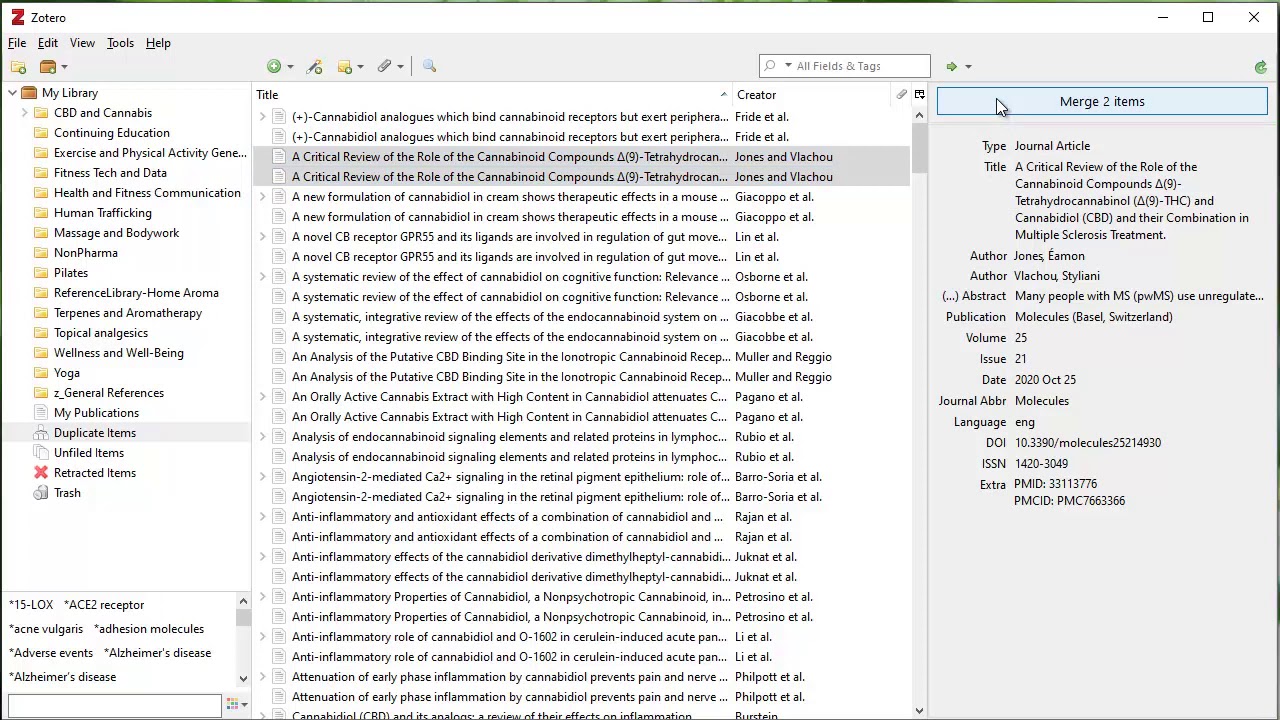Select the Continuing Education collection
This screenshot has height=720, width=1280.
(x=112, y=133)
